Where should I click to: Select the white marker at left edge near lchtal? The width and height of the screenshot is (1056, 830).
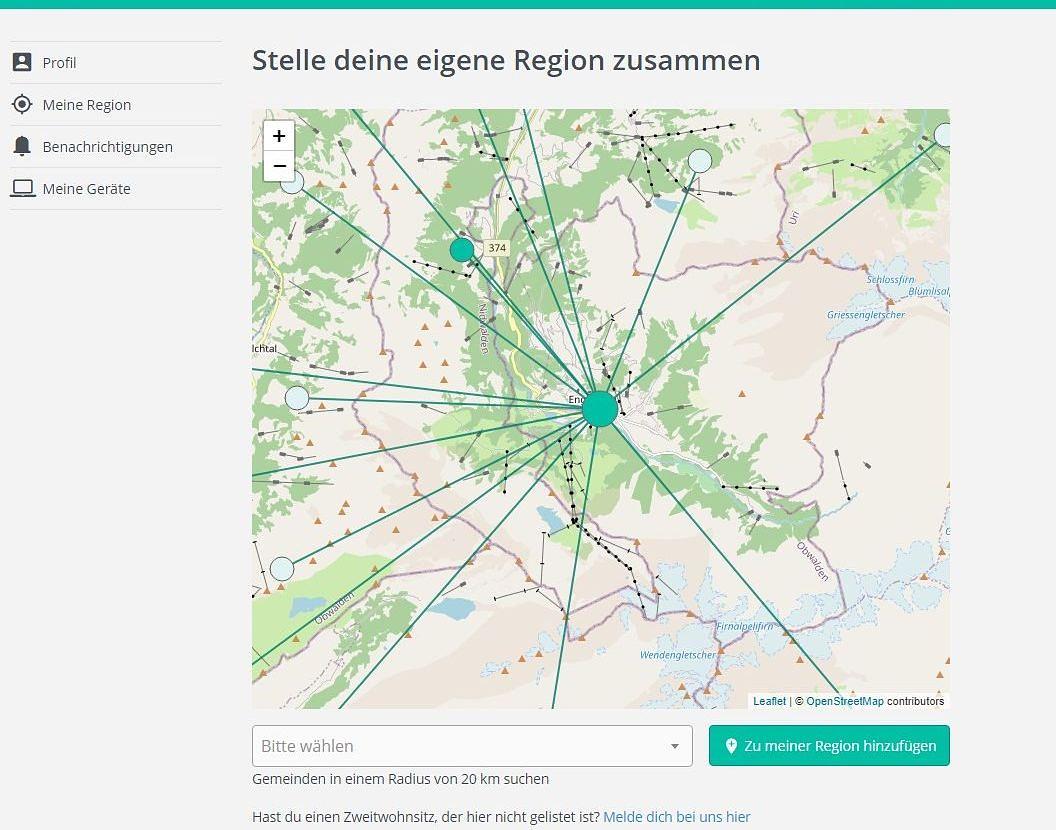tap(297, 398)
